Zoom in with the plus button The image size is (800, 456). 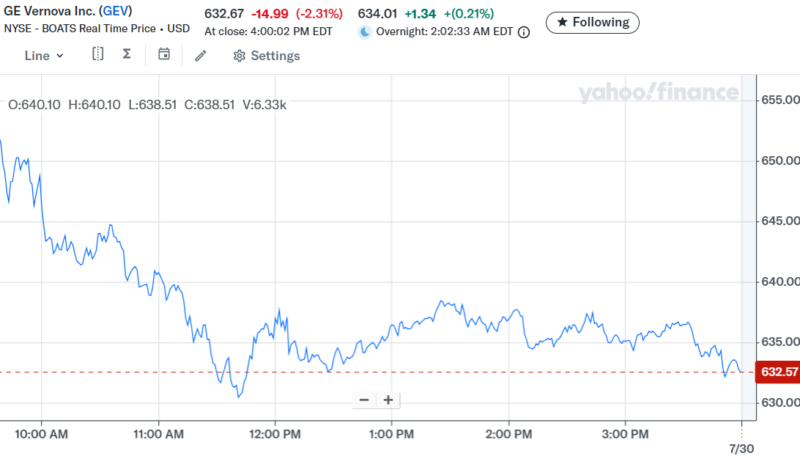pyautogui.click(x=388, y=400)
